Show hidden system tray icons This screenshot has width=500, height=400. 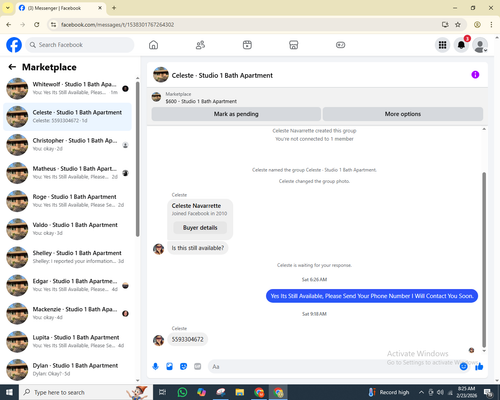point(421,392)
